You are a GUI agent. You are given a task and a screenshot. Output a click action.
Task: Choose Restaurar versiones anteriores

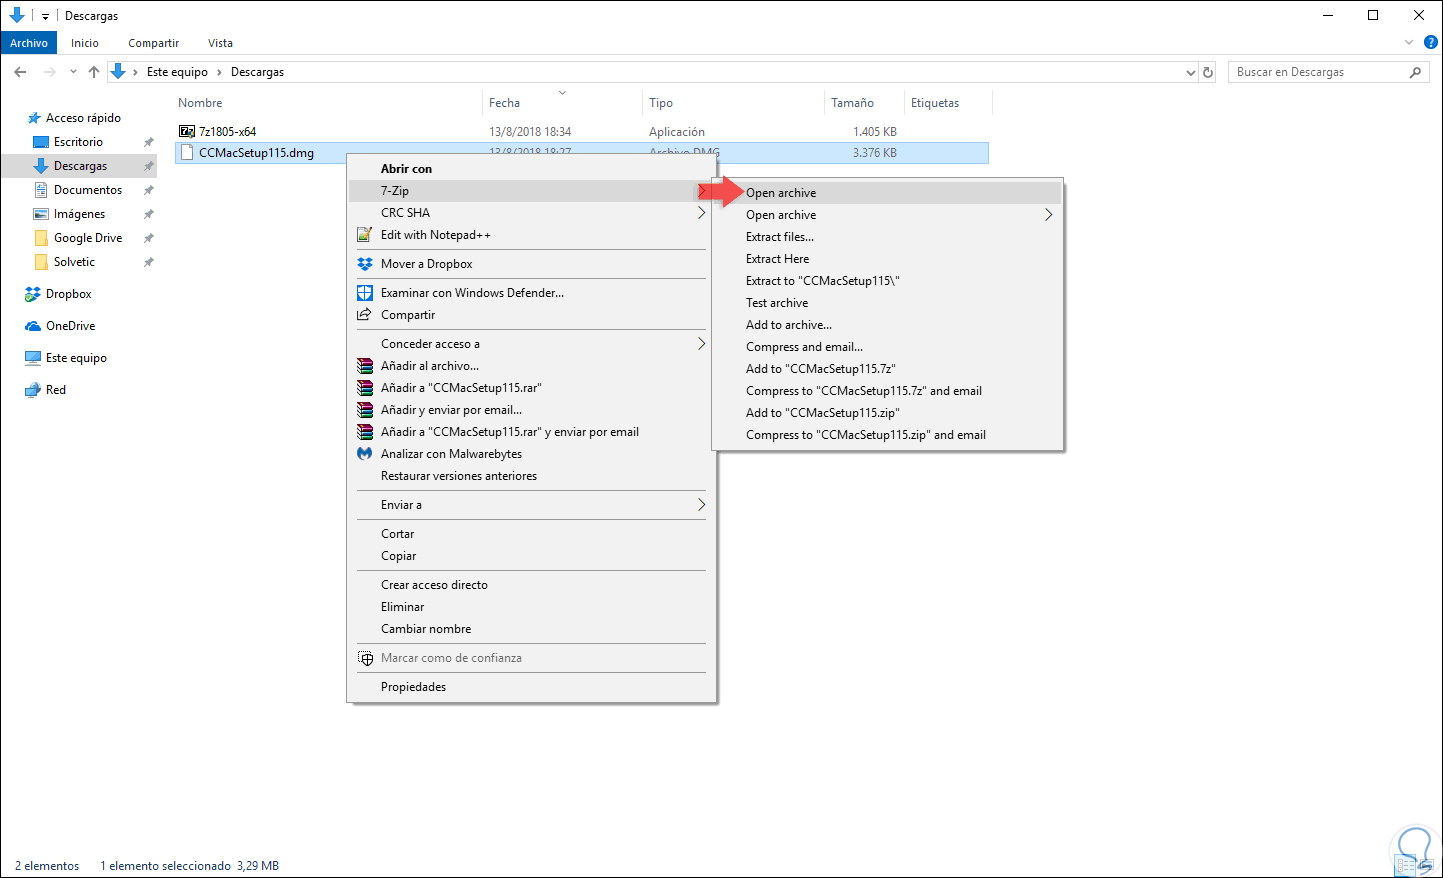point(459,476)
